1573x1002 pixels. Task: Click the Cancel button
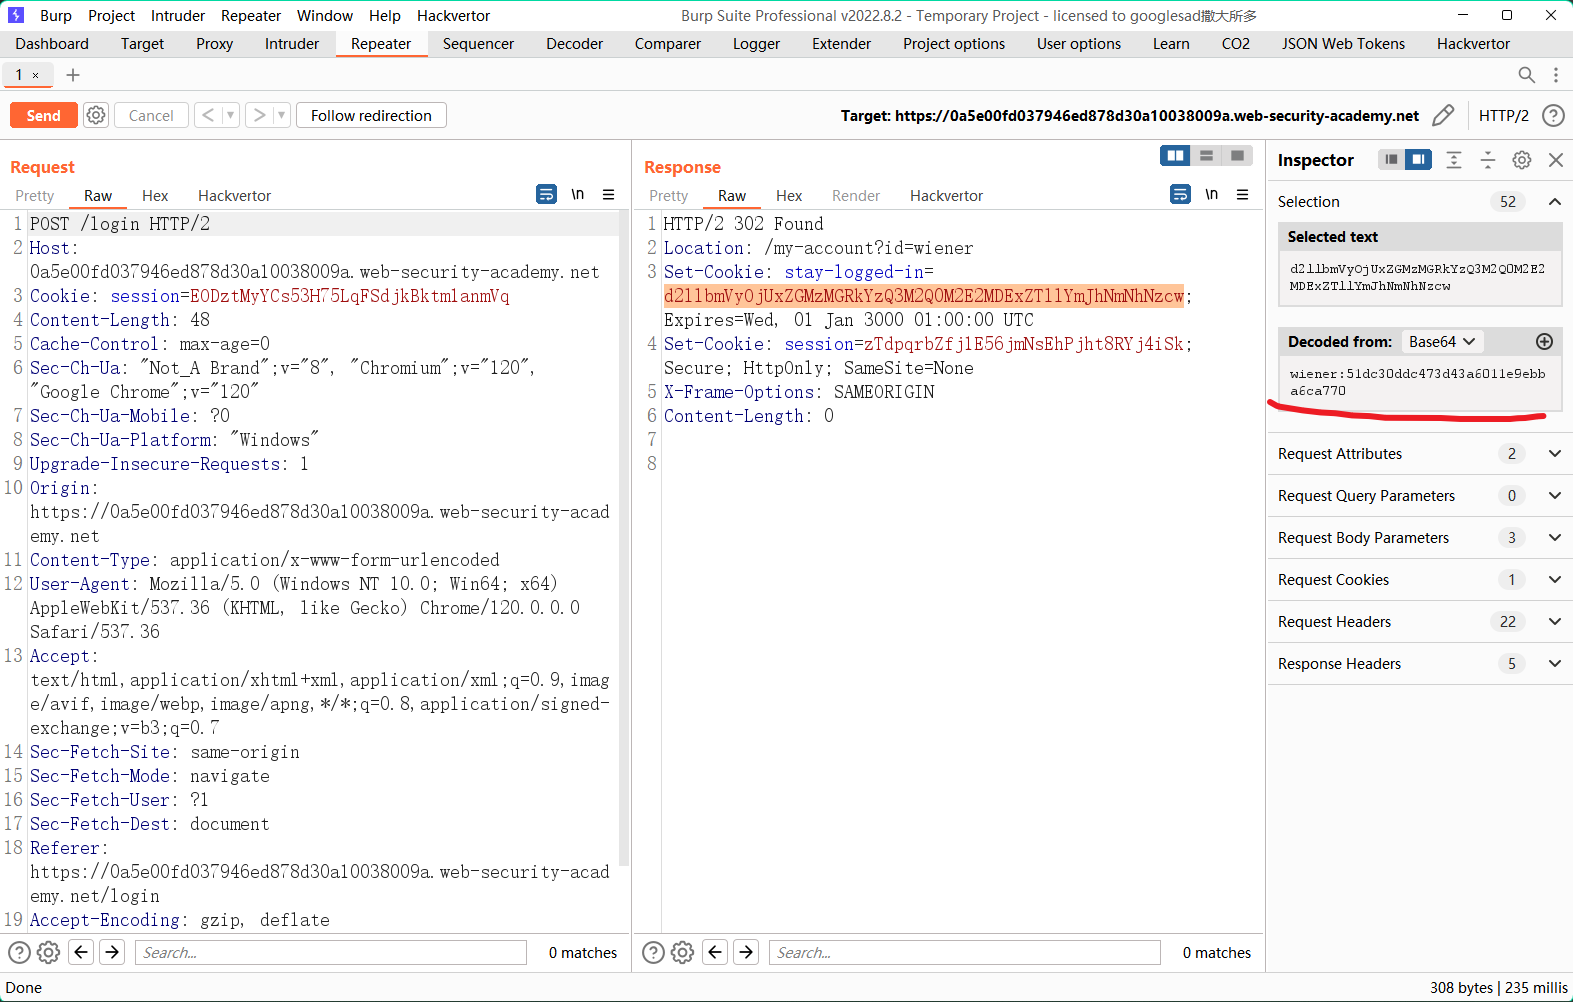tap(151, 115)
